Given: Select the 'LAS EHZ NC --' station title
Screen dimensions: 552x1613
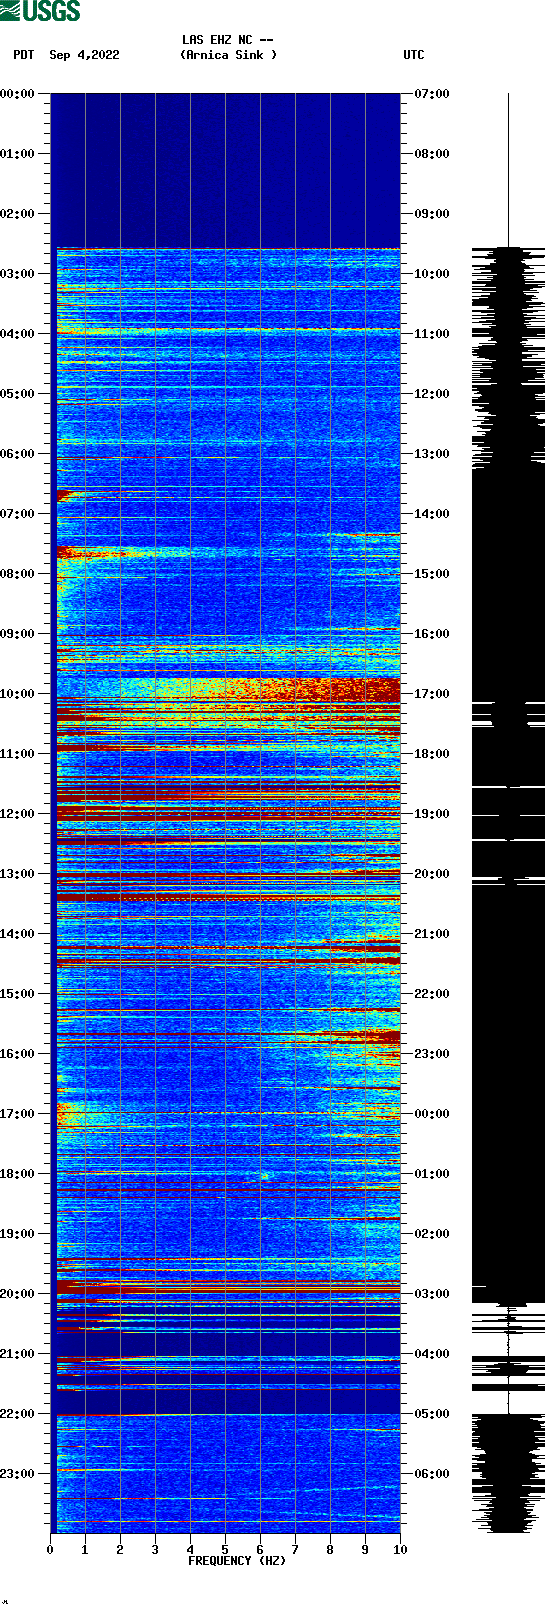Looking at the screenshot, I should 228,40.
